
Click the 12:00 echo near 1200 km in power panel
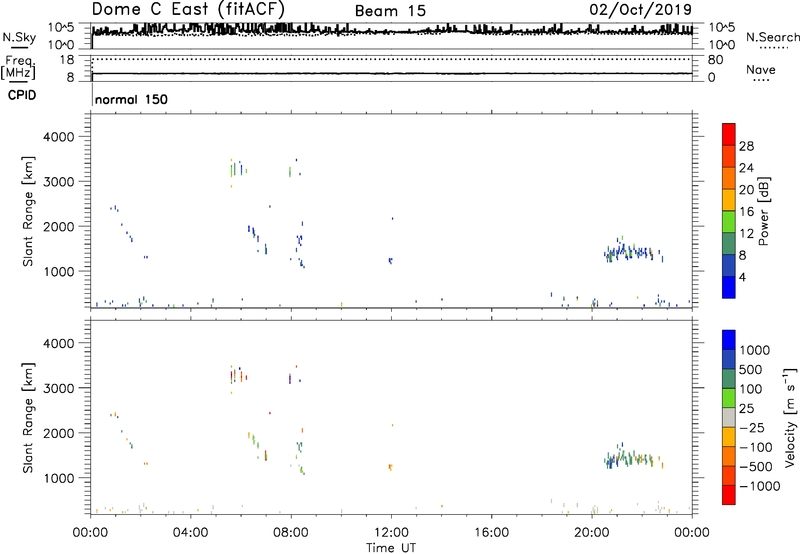[390, 261]
